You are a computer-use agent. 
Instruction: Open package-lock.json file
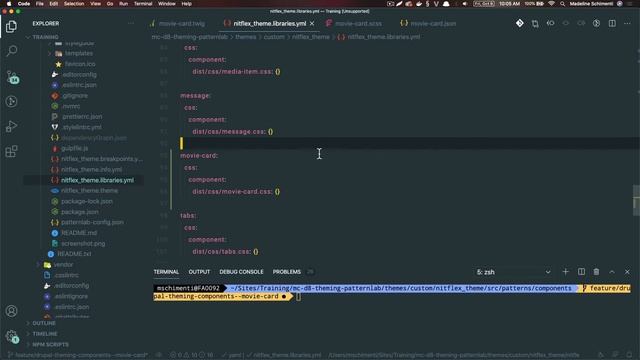click(87, 201)
